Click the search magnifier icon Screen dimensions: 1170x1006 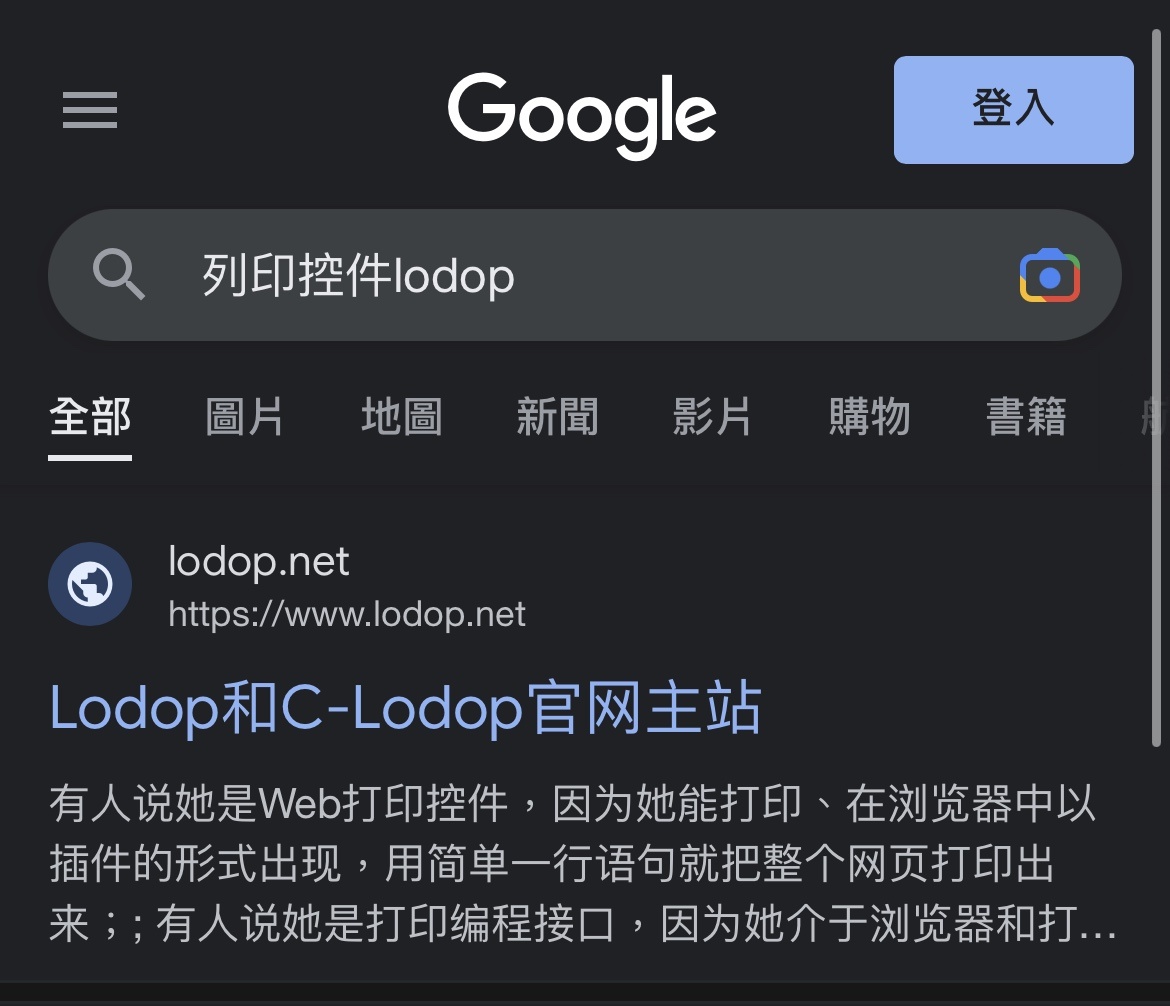pos(118,275)
